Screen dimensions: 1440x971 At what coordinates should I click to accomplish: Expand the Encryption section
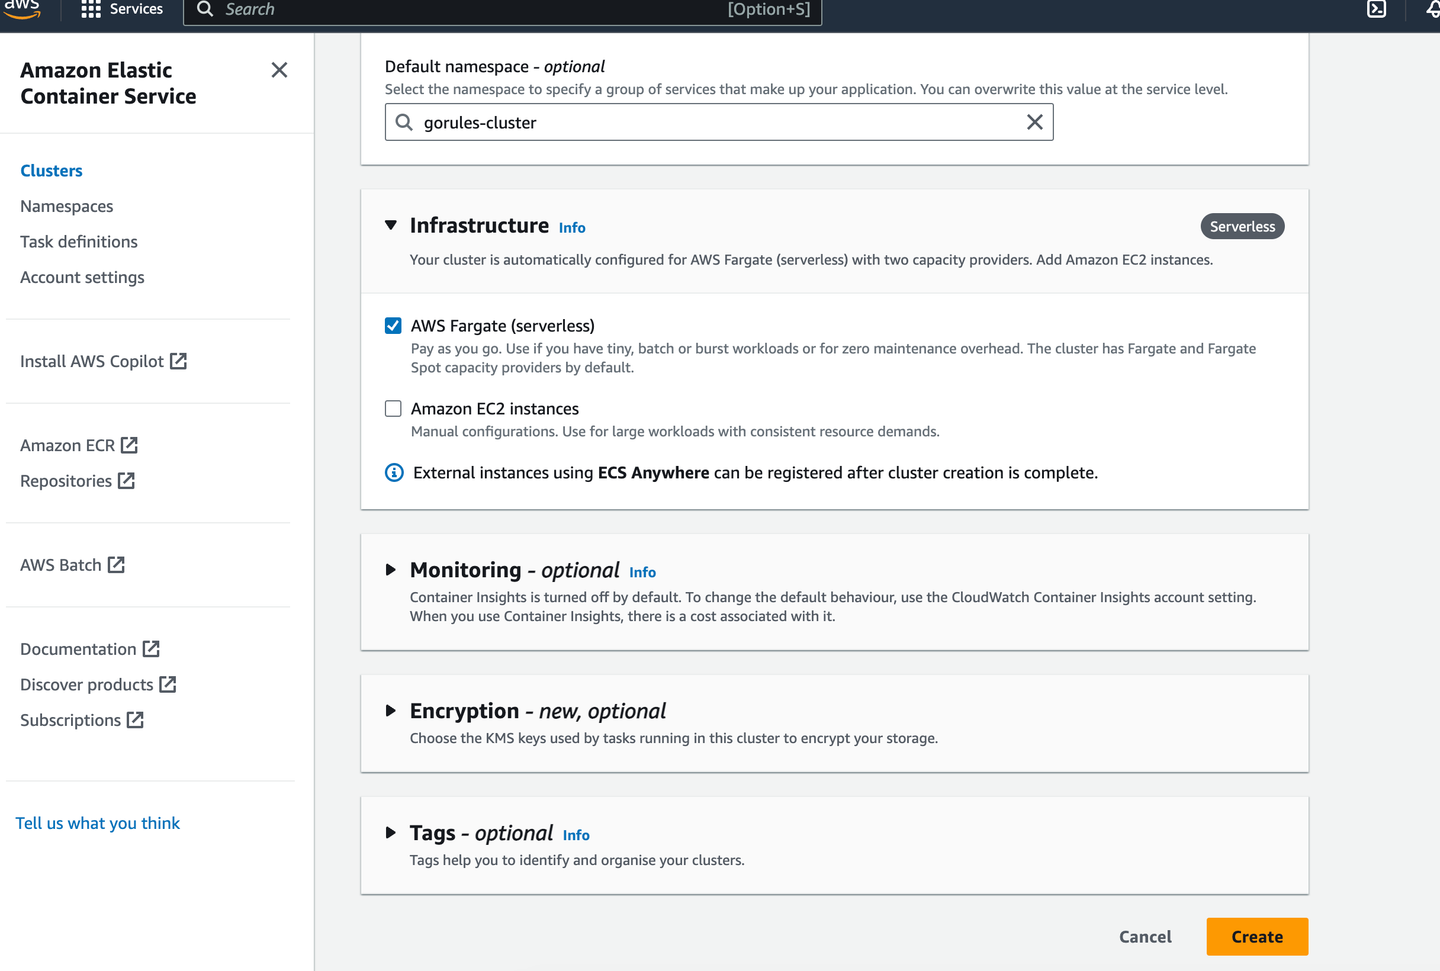[x=390, y=710]
